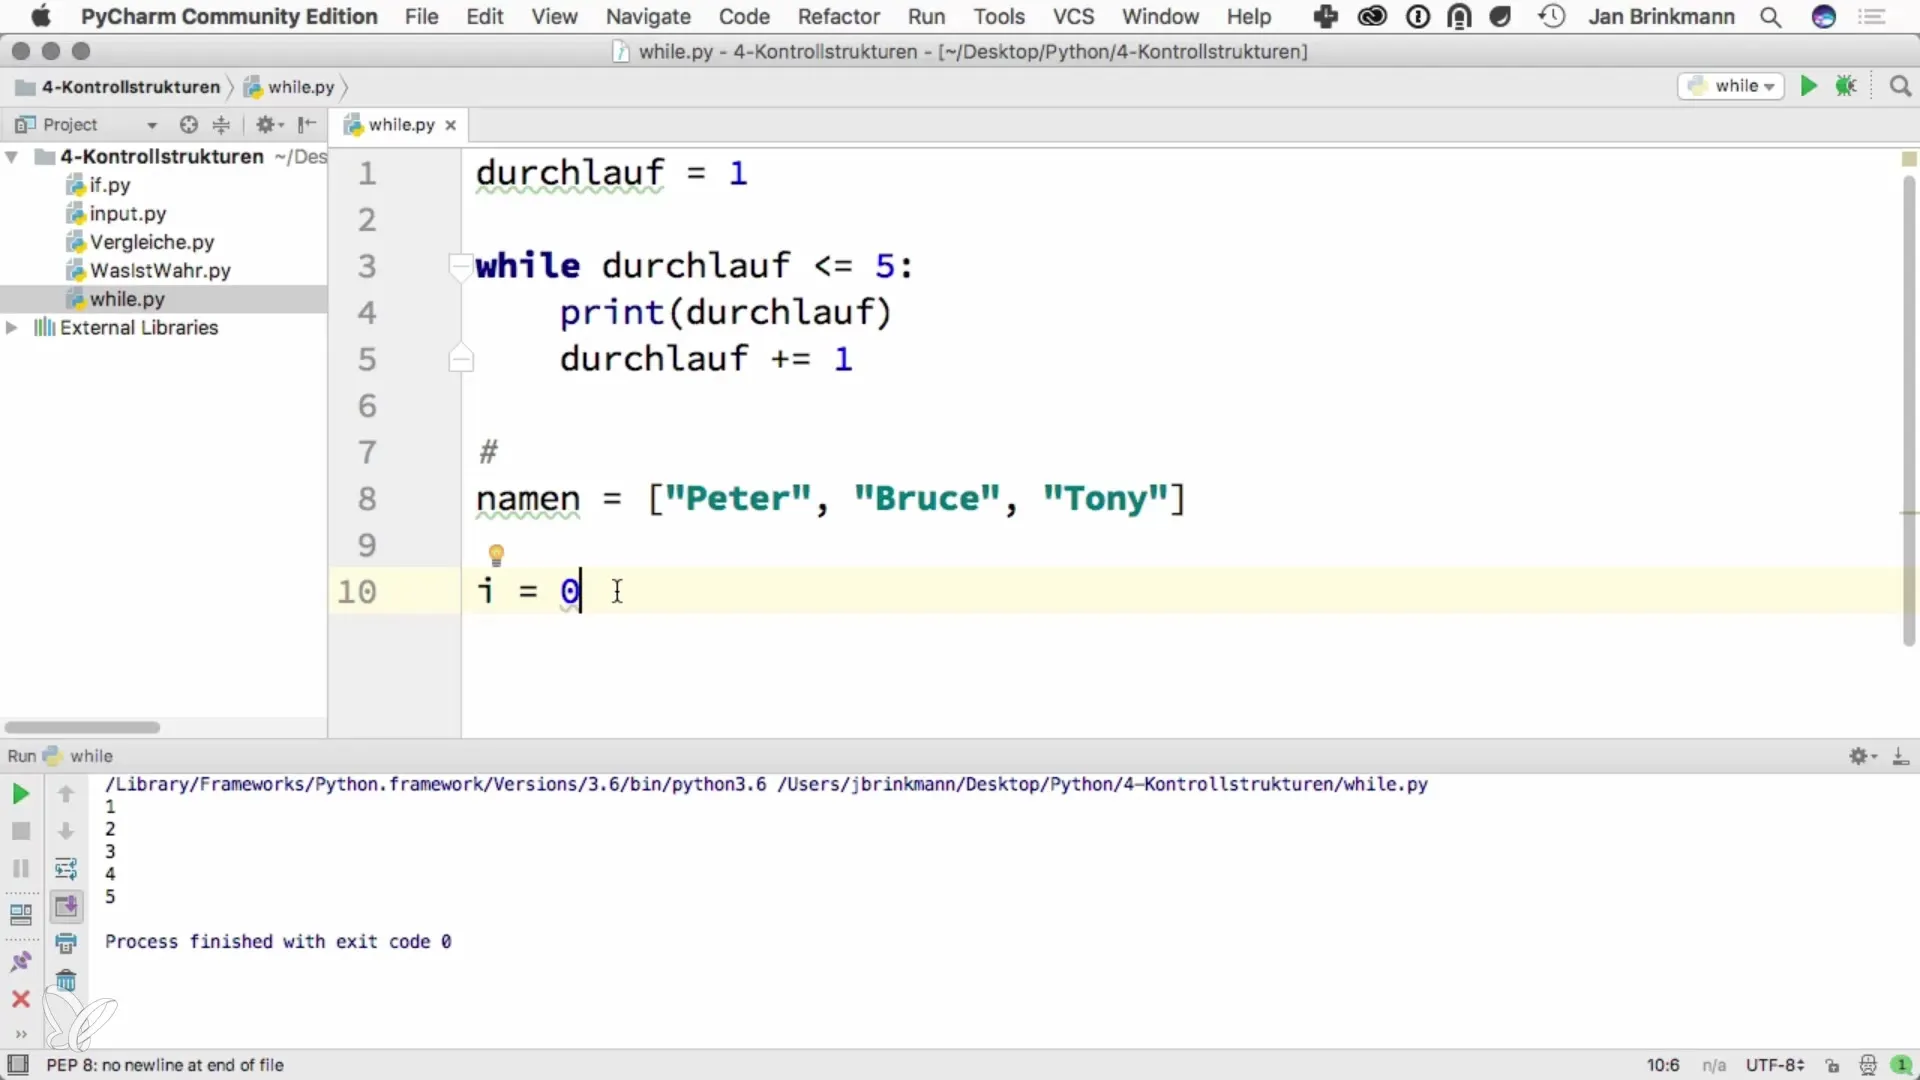Print the console output

66,943
